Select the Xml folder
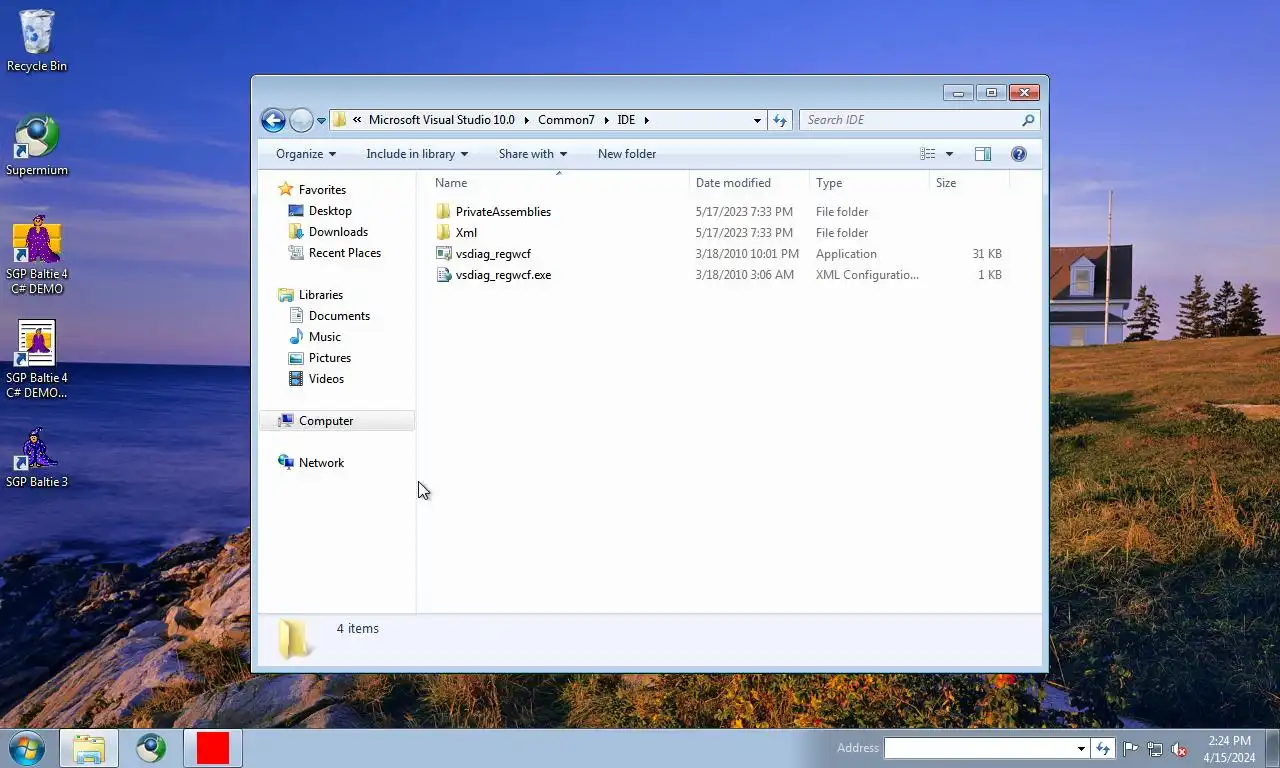 [466, 233]
